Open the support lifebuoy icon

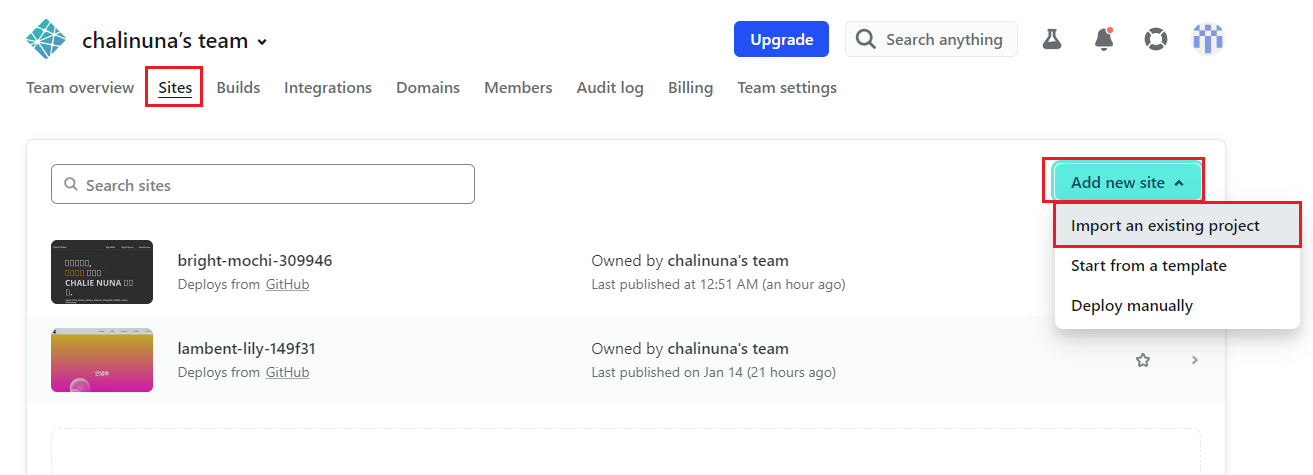tap(1156, 40)
